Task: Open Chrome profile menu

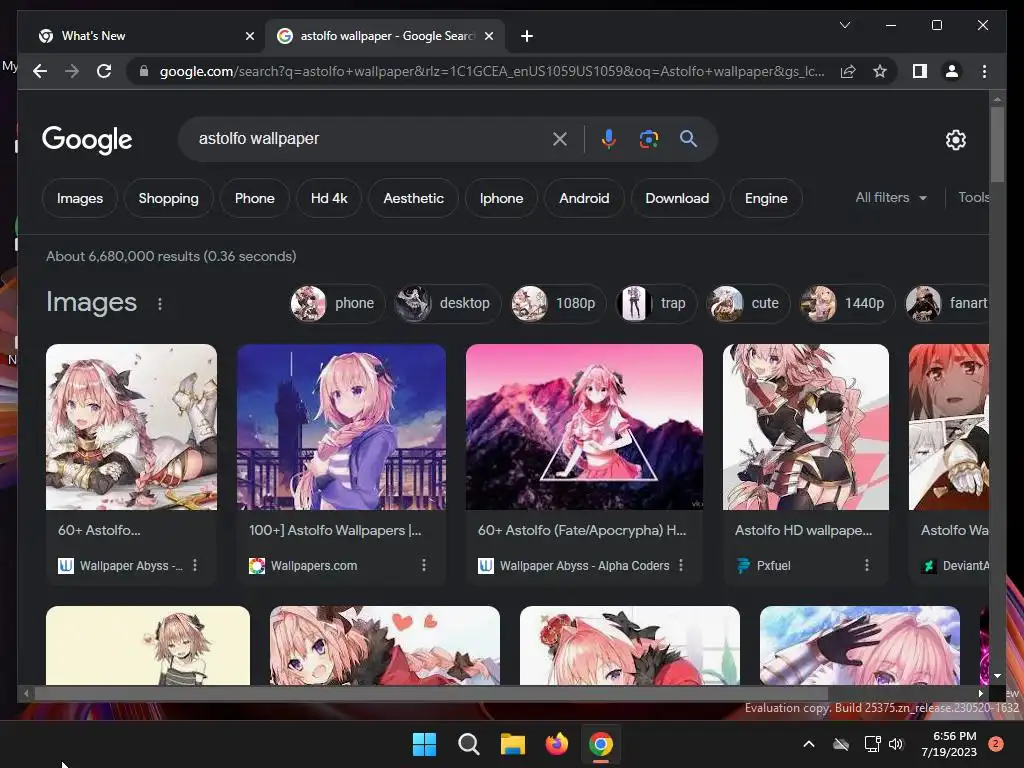Action: pyautogui.click(x=952, y=71)
